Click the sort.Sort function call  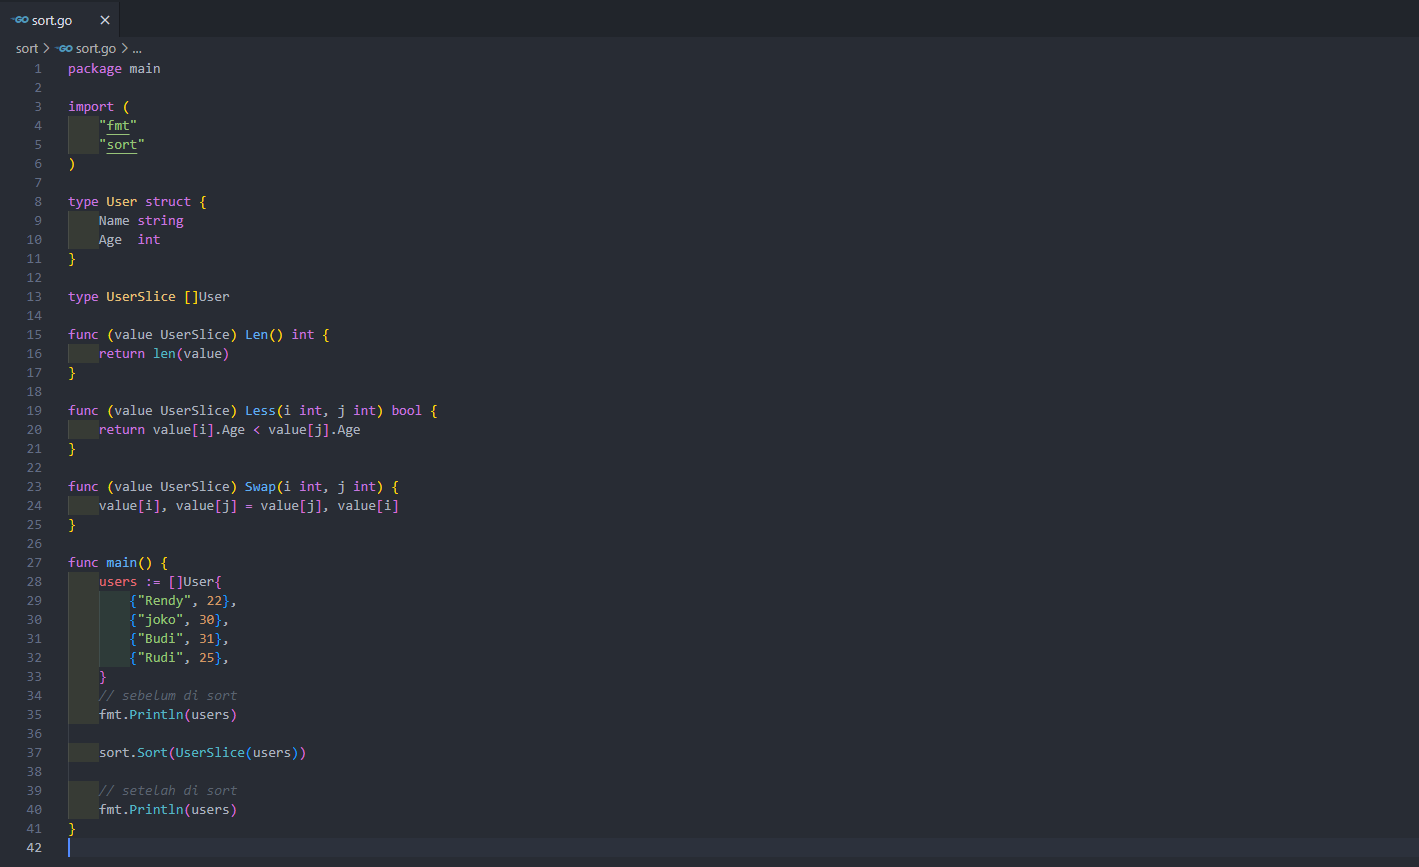coord(133,753)
